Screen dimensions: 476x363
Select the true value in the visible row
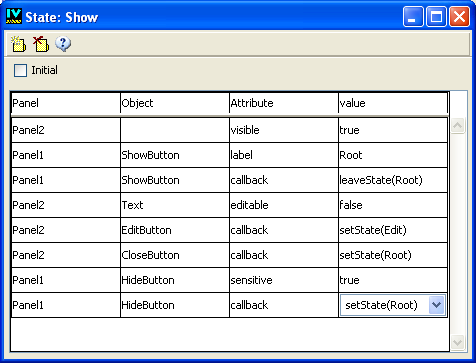pos(393,130)
